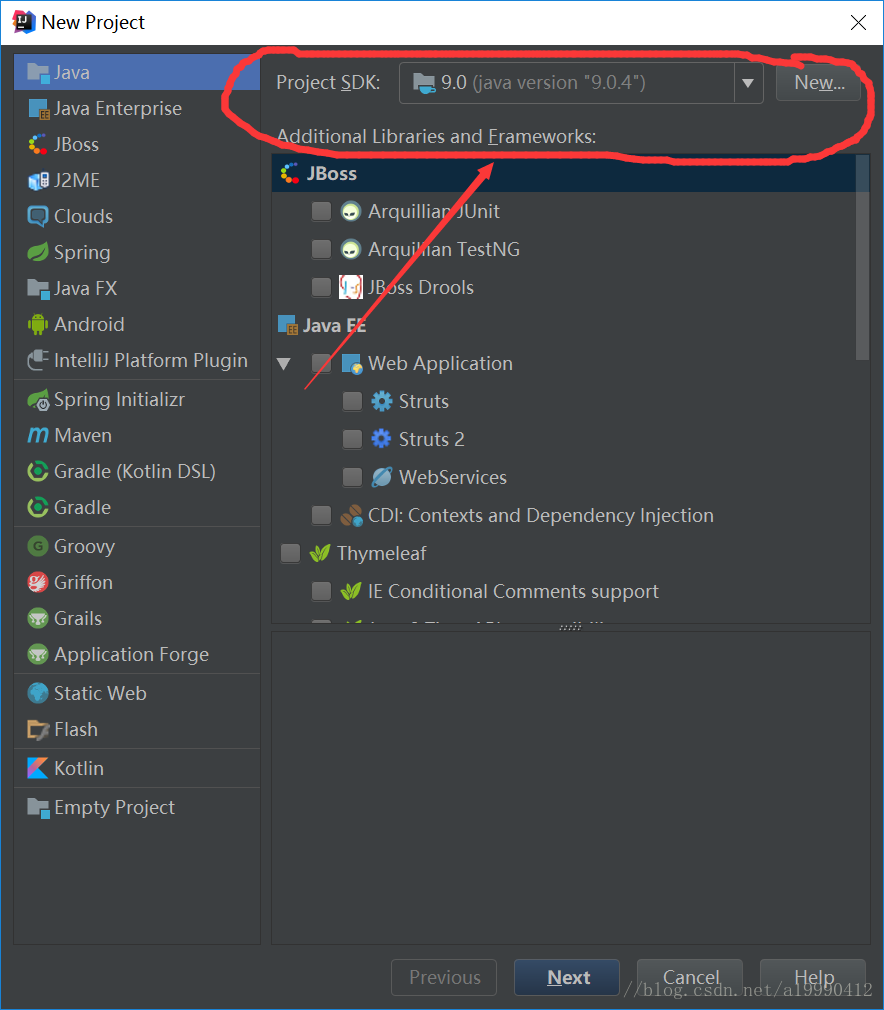Viewport: 884px width, 1010px height.
Task: Click the Kotlin logo icon
Action: [38, 768]
